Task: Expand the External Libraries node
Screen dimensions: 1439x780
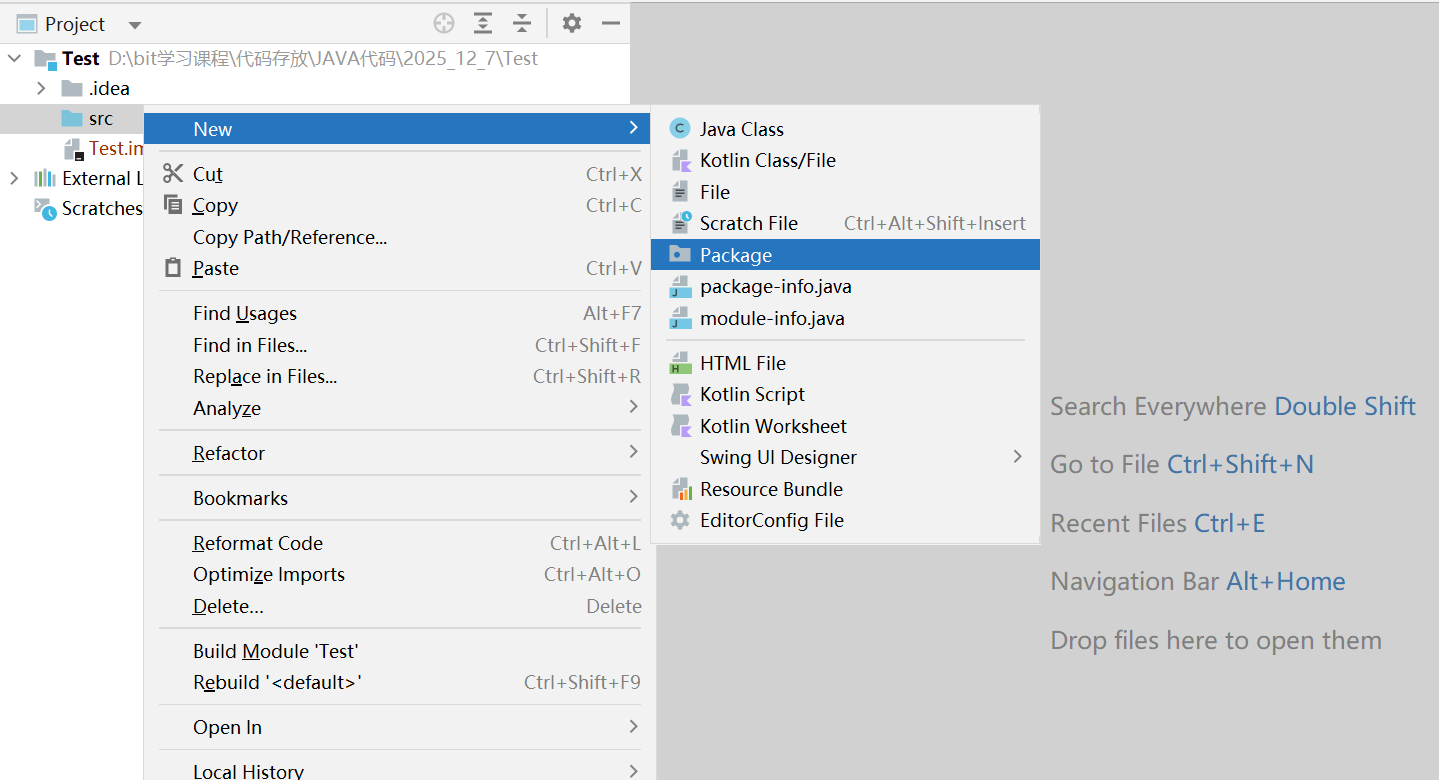Action: point(14,178)
